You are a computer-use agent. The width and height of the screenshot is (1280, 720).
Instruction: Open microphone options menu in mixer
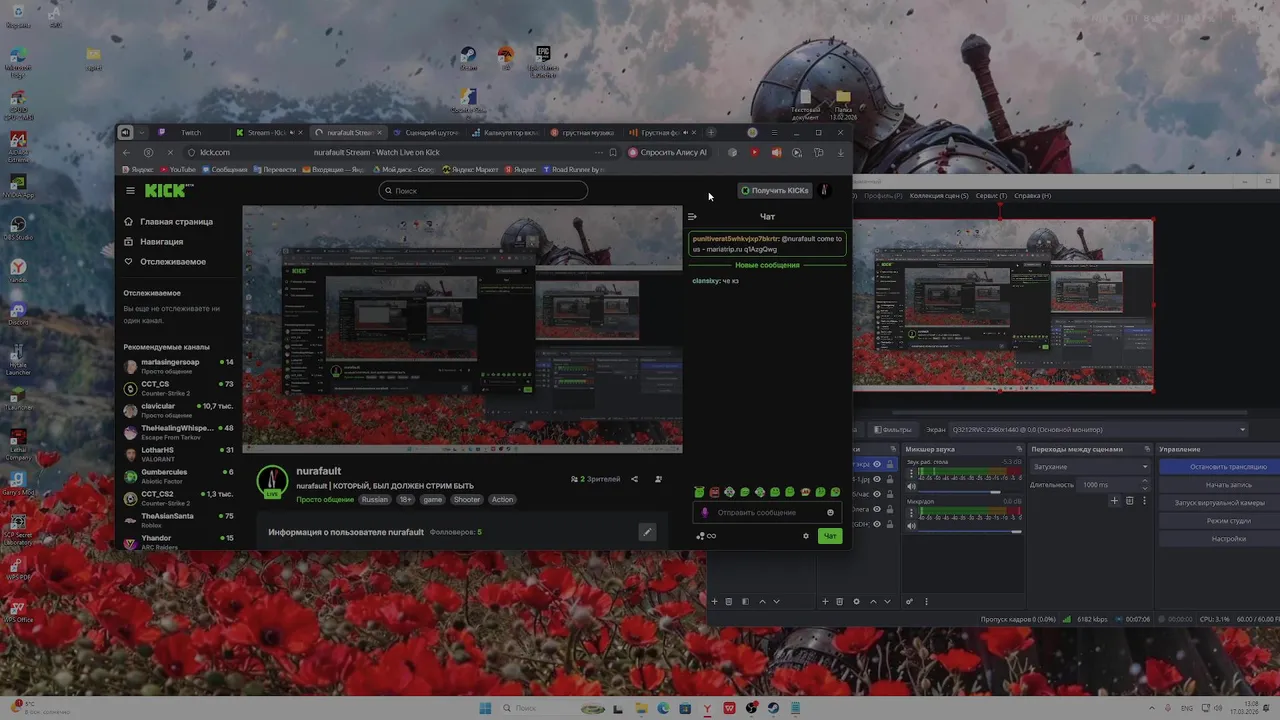(911, 513)
